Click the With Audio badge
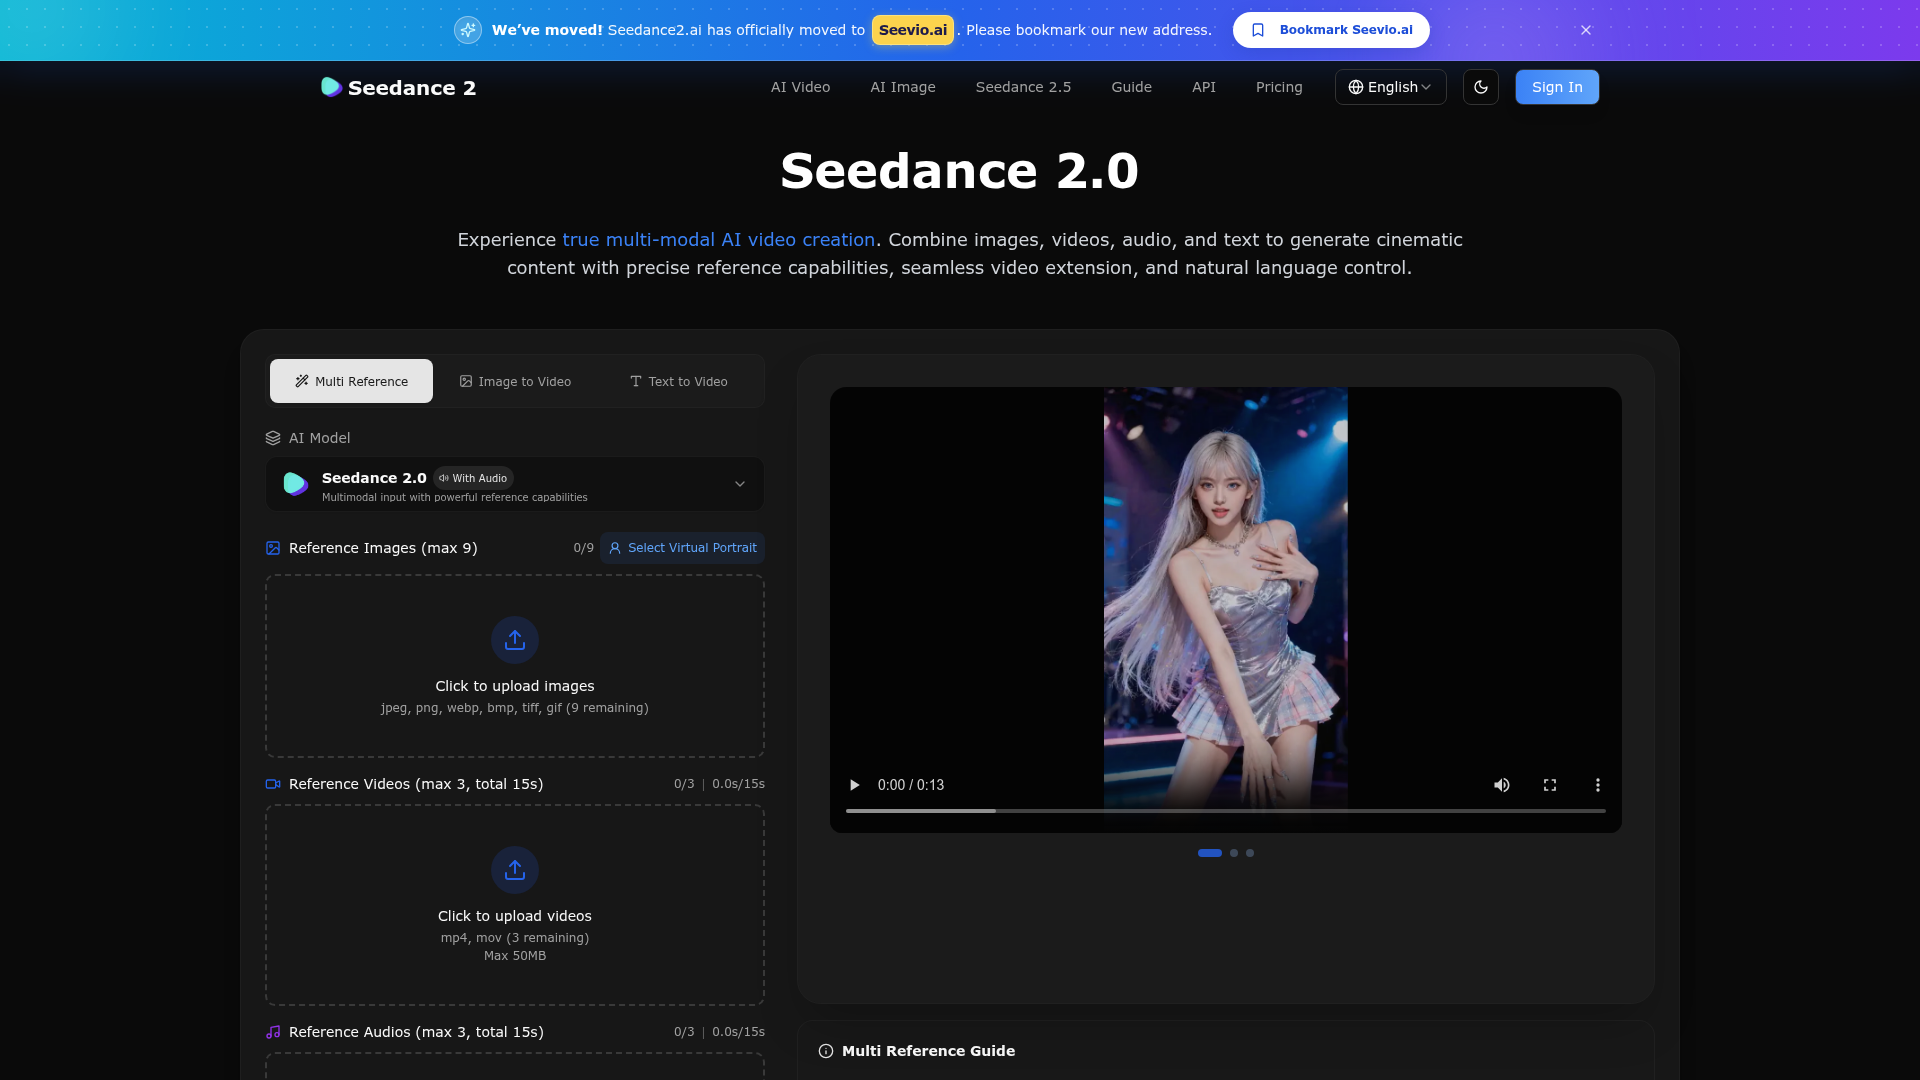 coord(473,478)
